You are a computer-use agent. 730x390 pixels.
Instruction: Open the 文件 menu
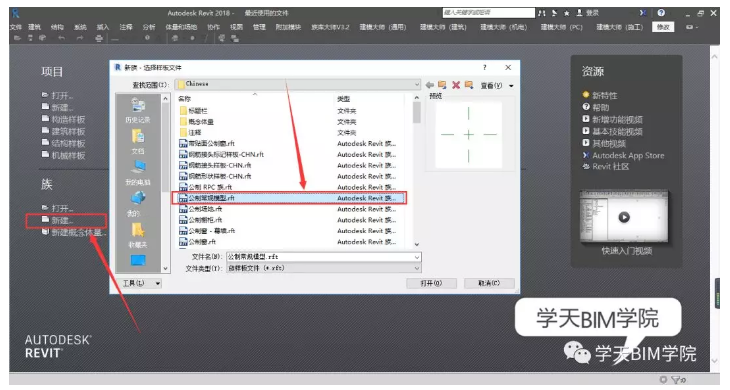tap(16, 27)
